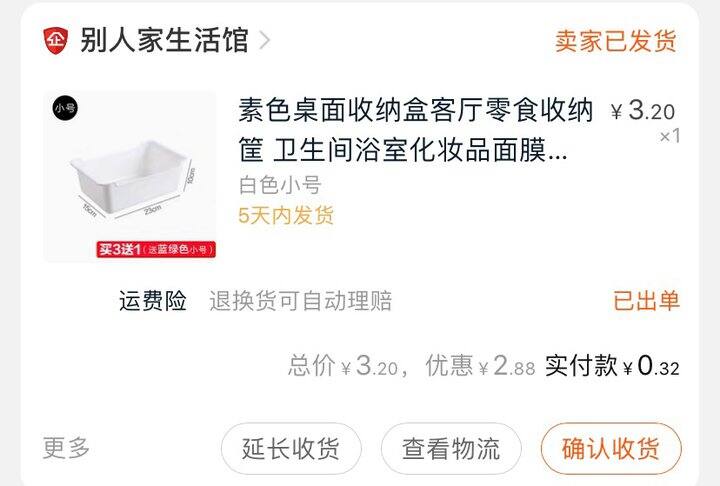Viewport: 720px width, 486px height.
Task: Tap the 买3送1 red promo banner
Action: 156,249
